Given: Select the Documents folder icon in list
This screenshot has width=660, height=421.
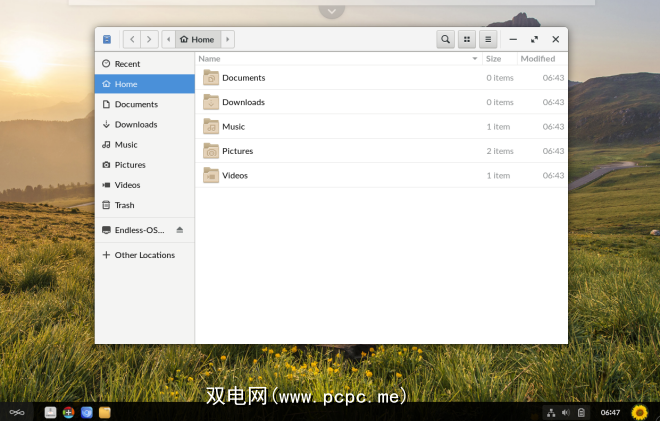Looking at the screenshot, I should (211, 78).
